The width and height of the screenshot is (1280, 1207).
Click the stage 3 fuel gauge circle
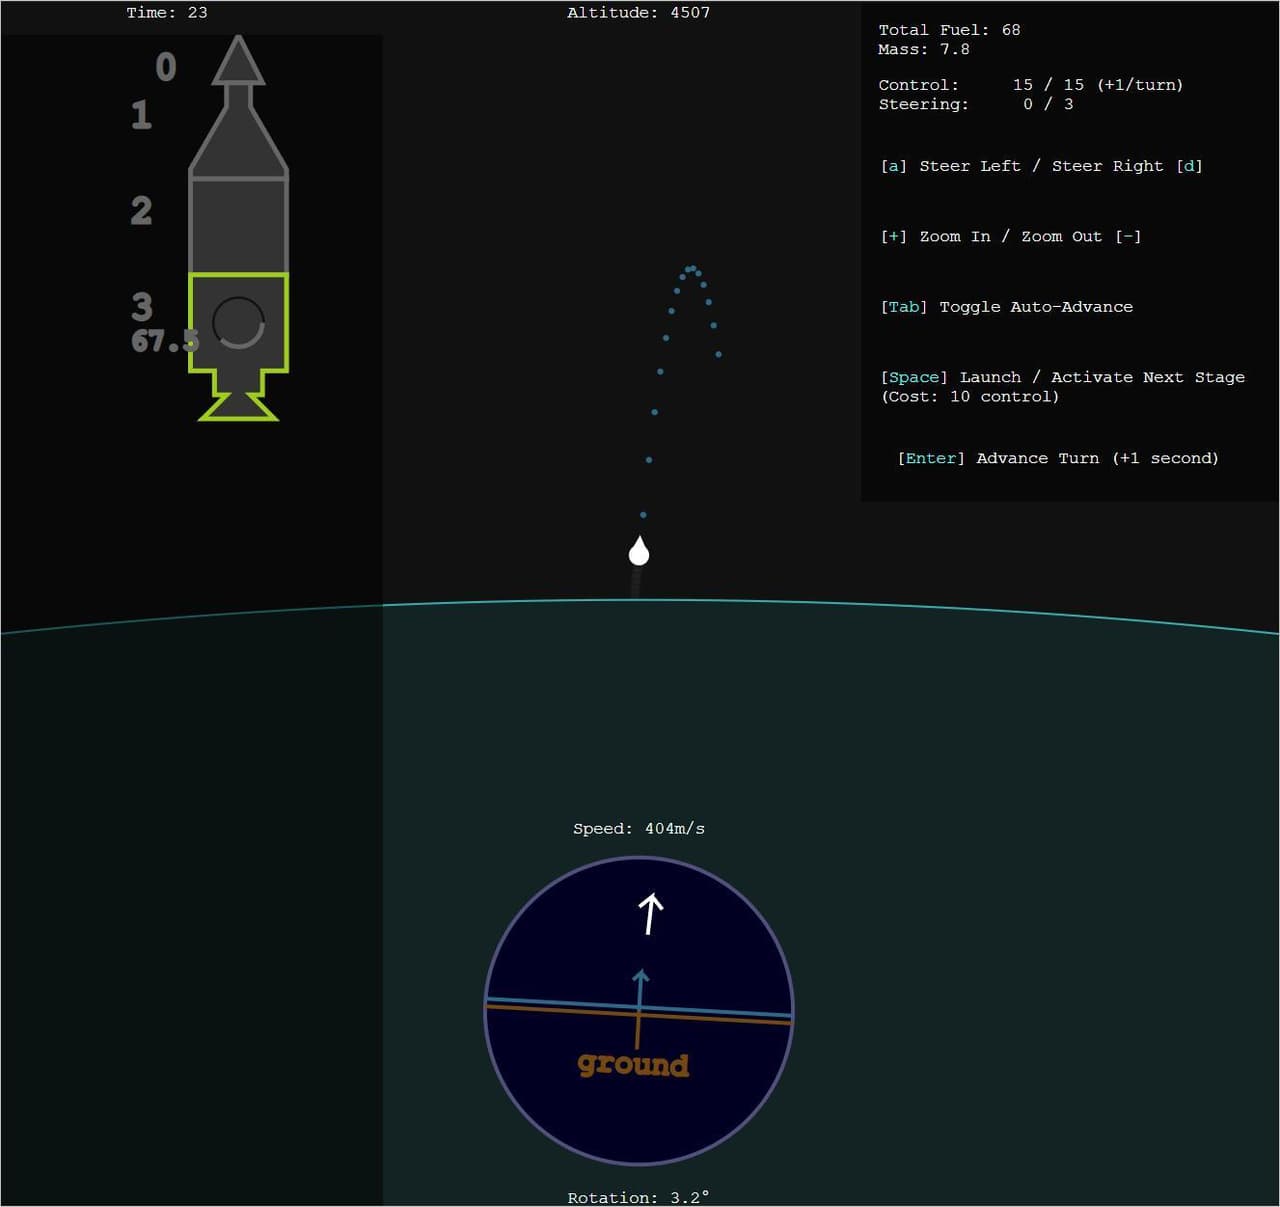pyautogui.click(x=238, y=323)
